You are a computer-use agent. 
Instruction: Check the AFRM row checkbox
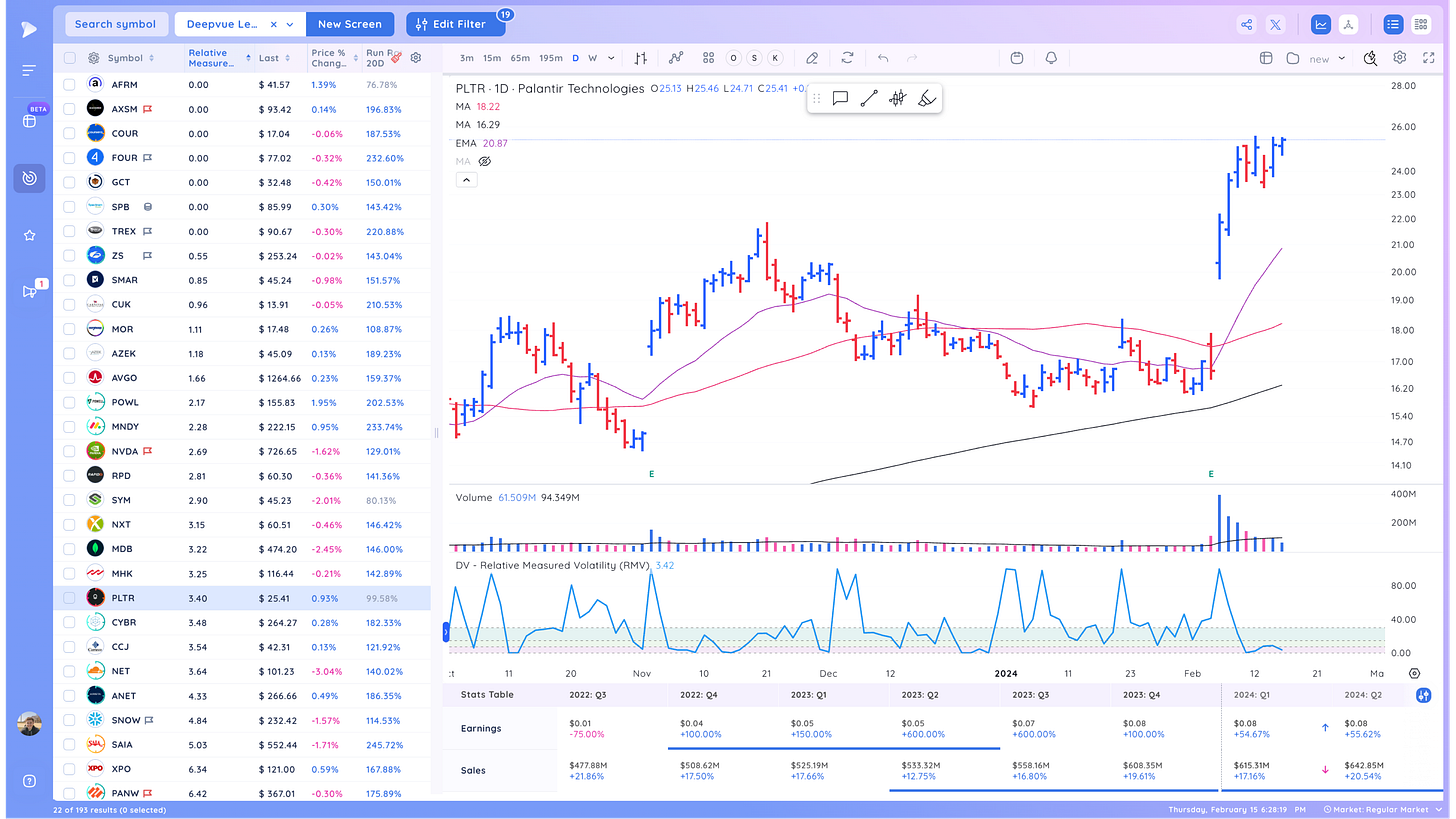(x=70, y=85)
